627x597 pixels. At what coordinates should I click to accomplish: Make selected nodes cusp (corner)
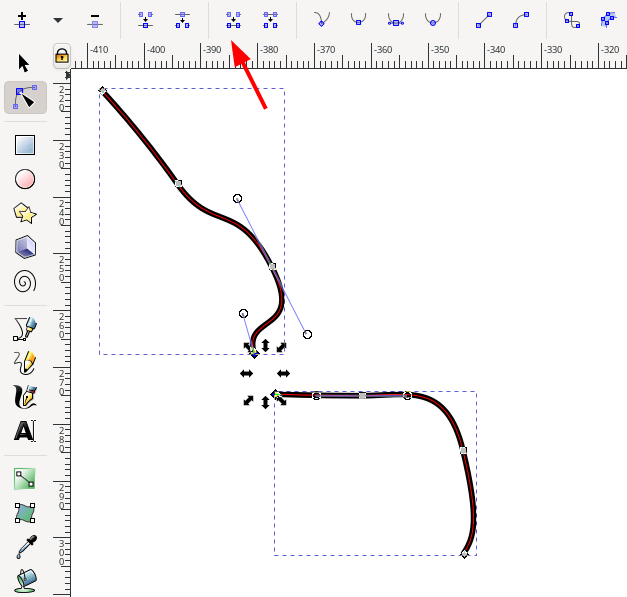(321, 19)
